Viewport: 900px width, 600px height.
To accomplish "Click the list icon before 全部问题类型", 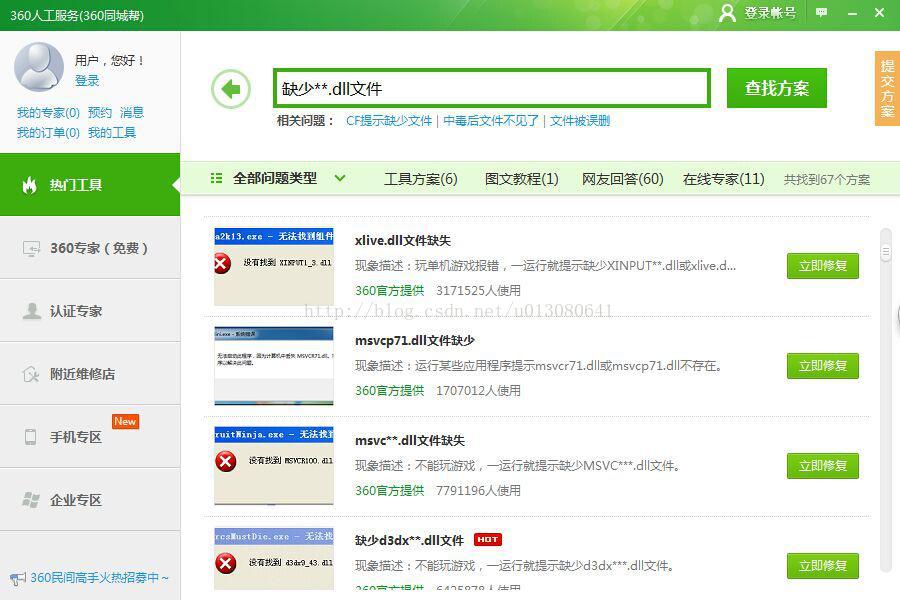I will [x=216, y=178].
